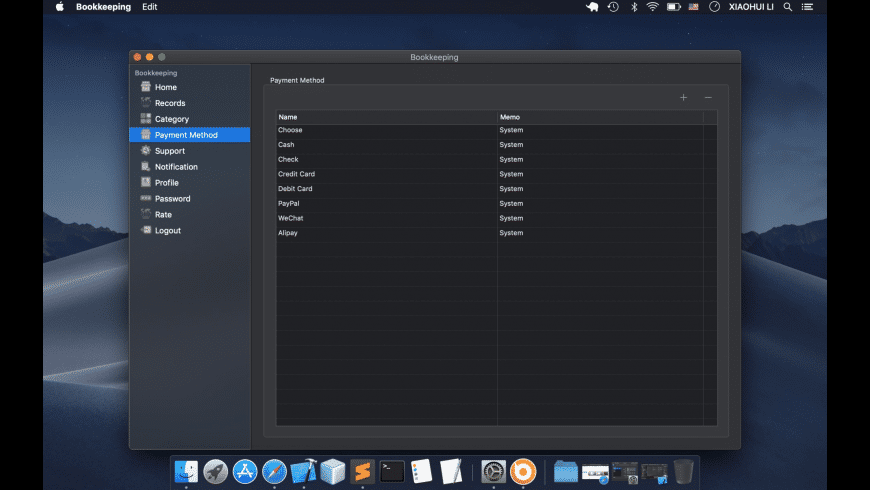Click the Logout icon in sidebar
Image resolution: width=870 pixels, height=490 pixels.
[146, 230]
